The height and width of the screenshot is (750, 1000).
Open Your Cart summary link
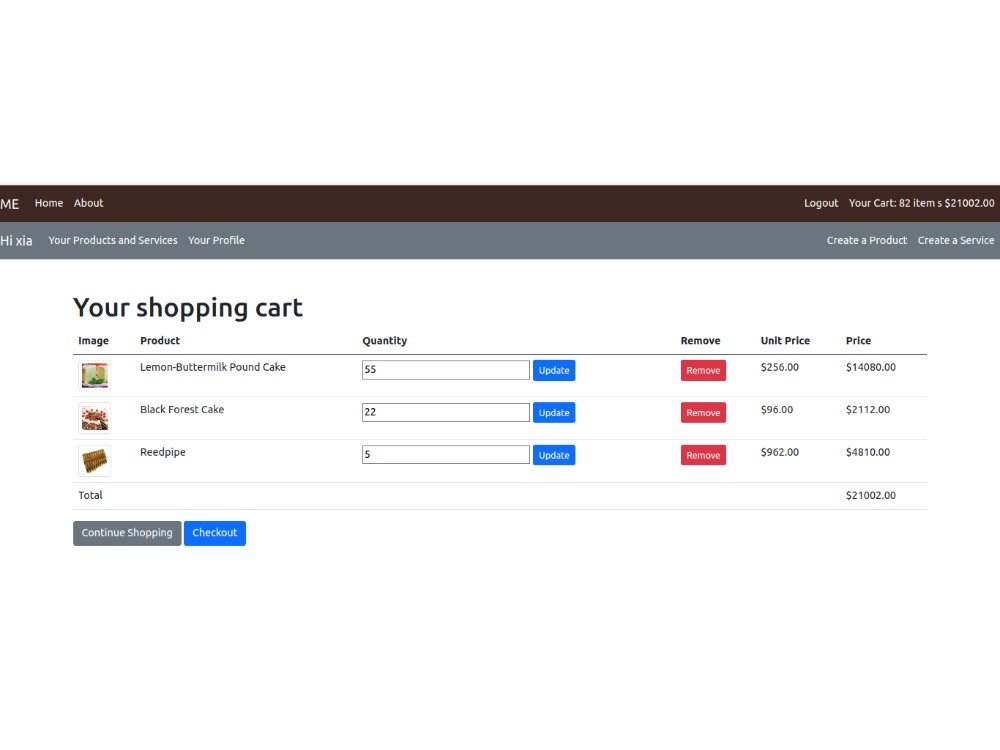(921, 203)
